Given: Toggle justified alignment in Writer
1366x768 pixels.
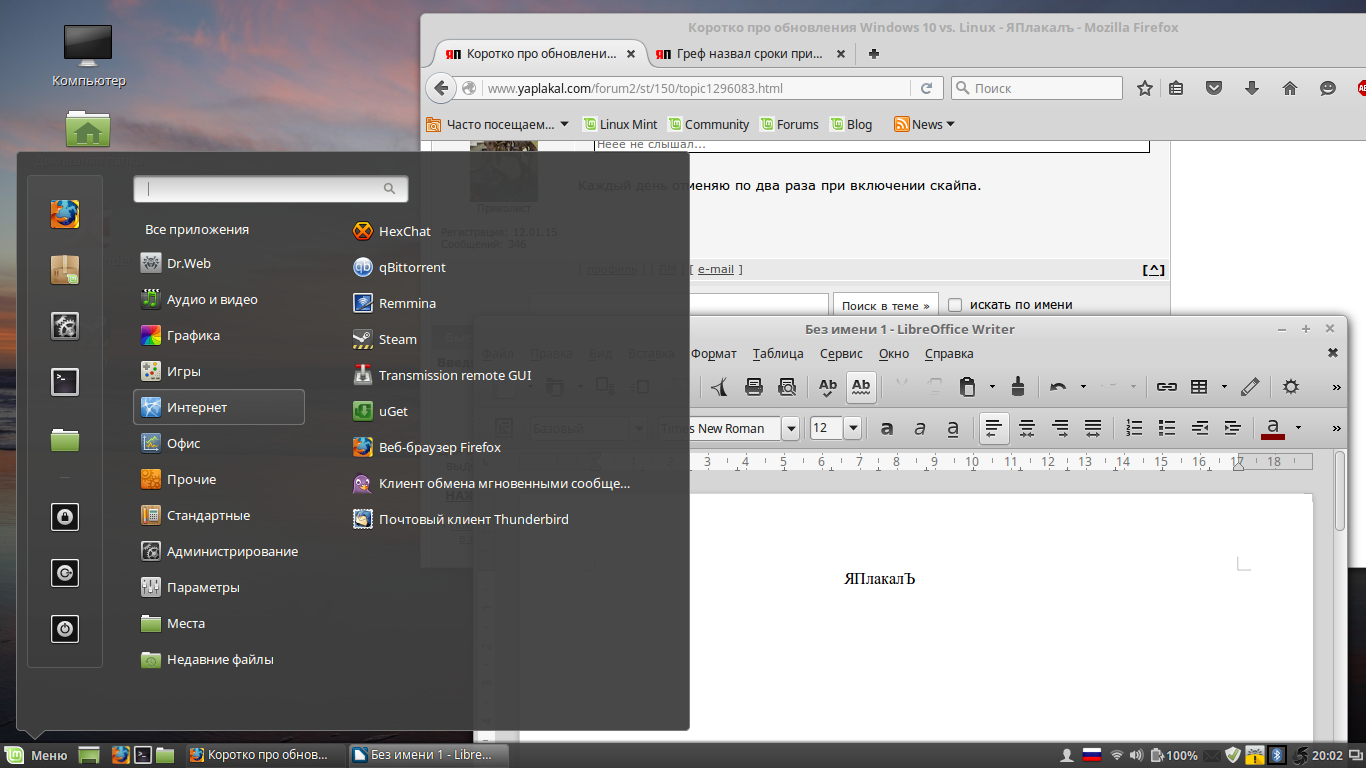Looking at the screenshot, I should click(1093, 428).
